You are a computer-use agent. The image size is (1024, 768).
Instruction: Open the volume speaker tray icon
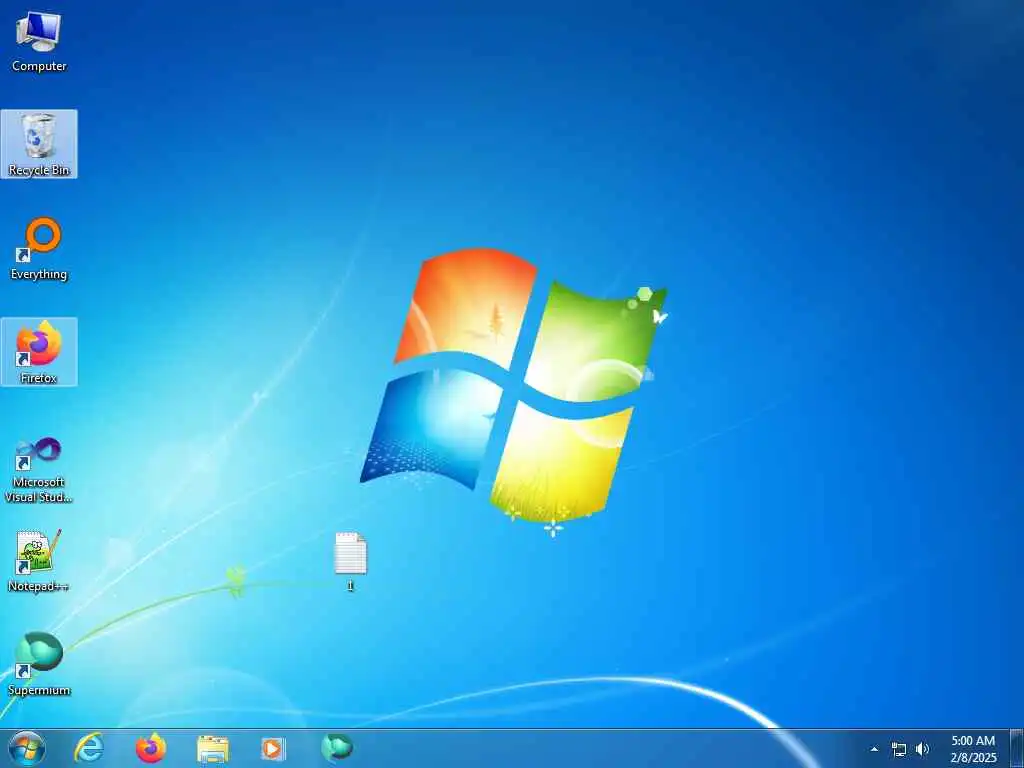[x=922, y=749]
